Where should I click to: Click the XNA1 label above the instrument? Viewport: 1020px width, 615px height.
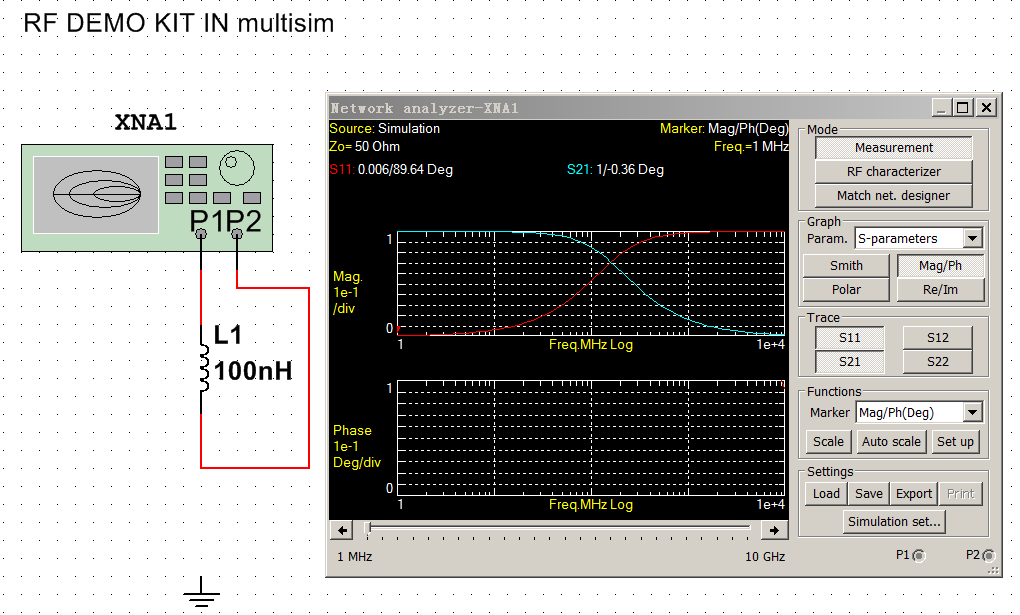coord(145,122)
